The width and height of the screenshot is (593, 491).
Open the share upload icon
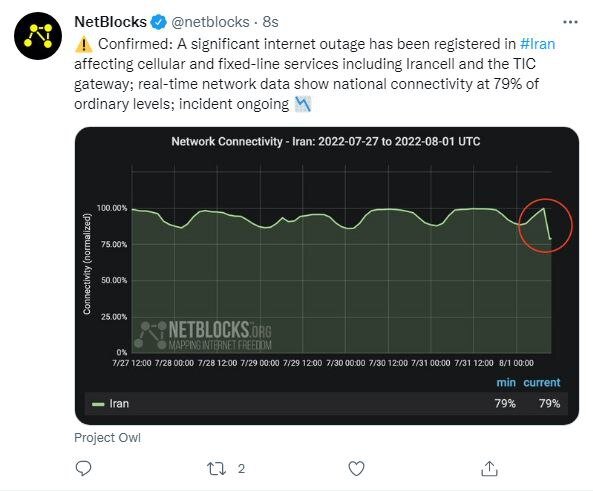[489, 468]
